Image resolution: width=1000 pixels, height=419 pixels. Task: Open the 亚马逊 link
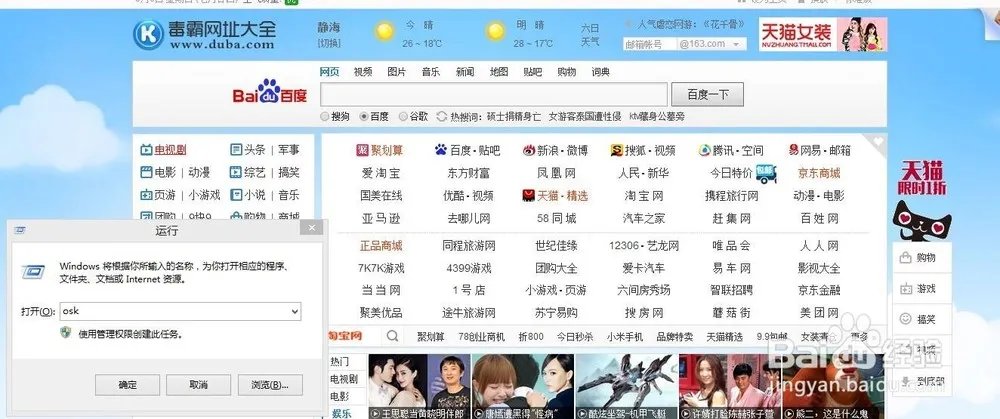[x=381, y=219]
